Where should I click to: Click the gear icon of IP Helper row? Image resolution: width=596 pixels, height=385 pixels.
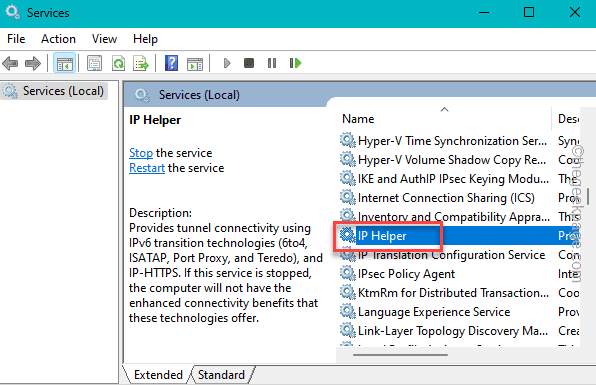pyautogui.click(x=347, y=235)
